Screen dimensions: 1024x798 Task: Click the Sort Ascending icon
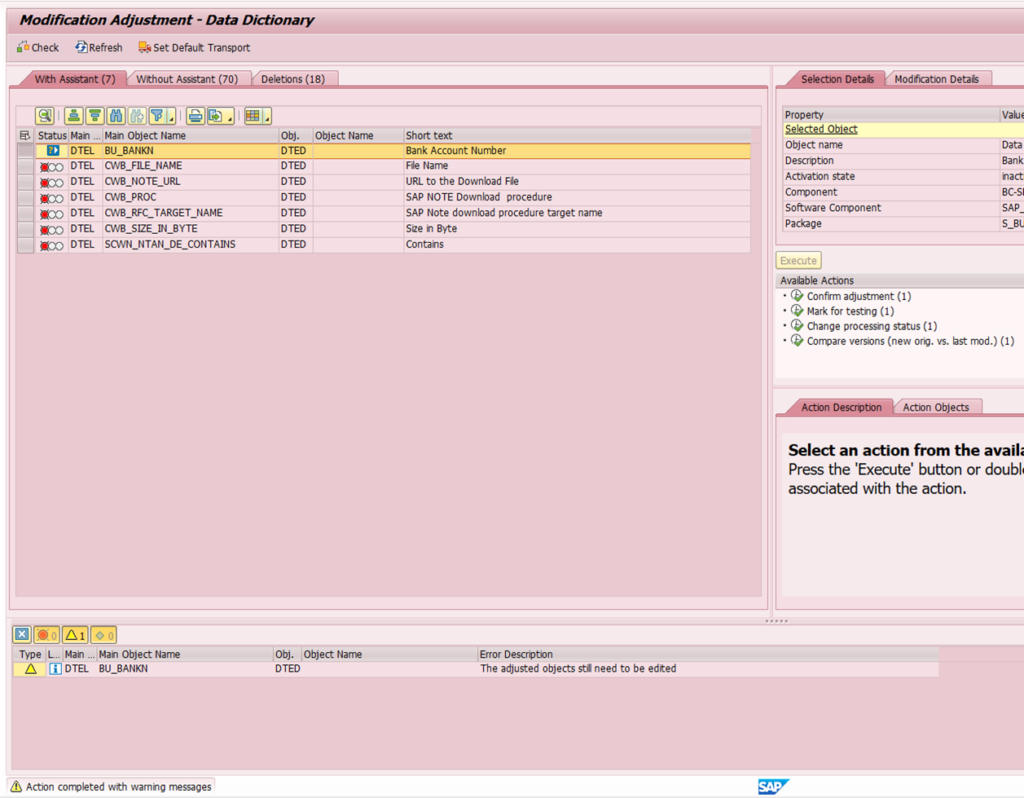74,116
